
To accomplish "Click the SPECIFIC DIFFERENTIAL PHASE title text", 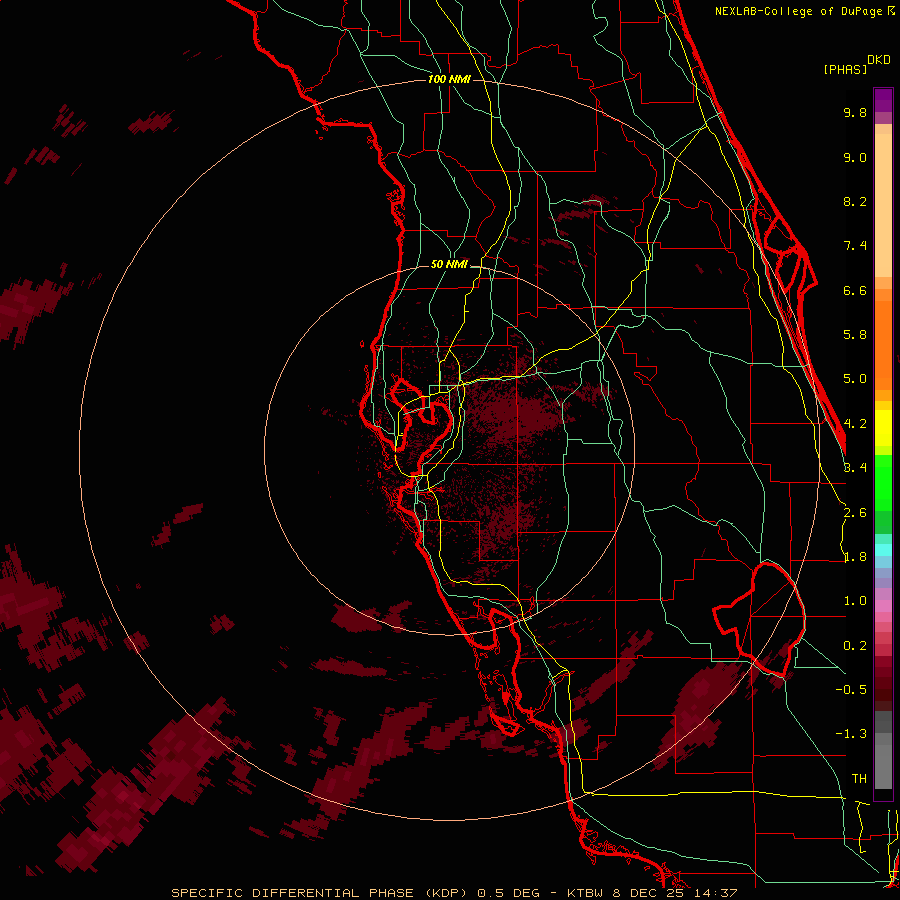I will 292,893.
